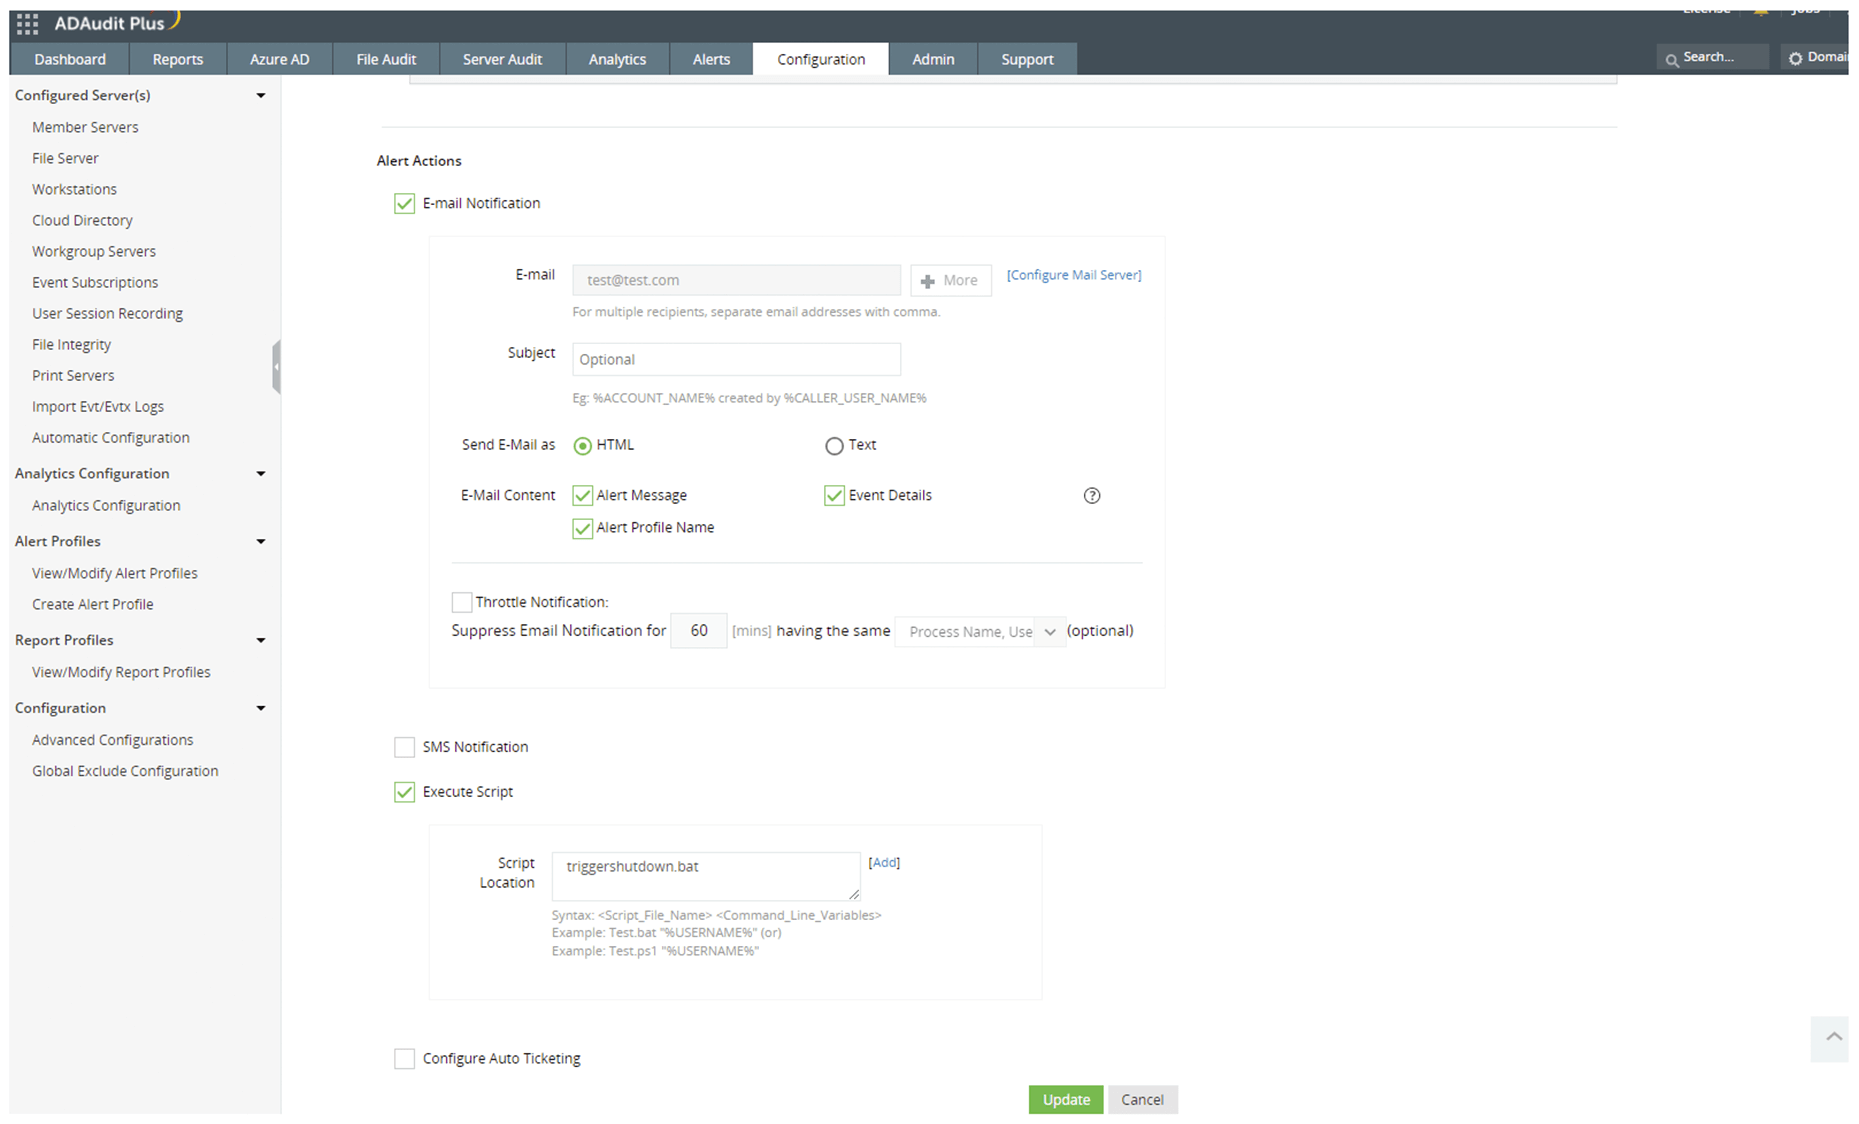This screenshot has height=1124, width=1859.
Task: Click the Search box in header
Action: [x=1713, y=57]
